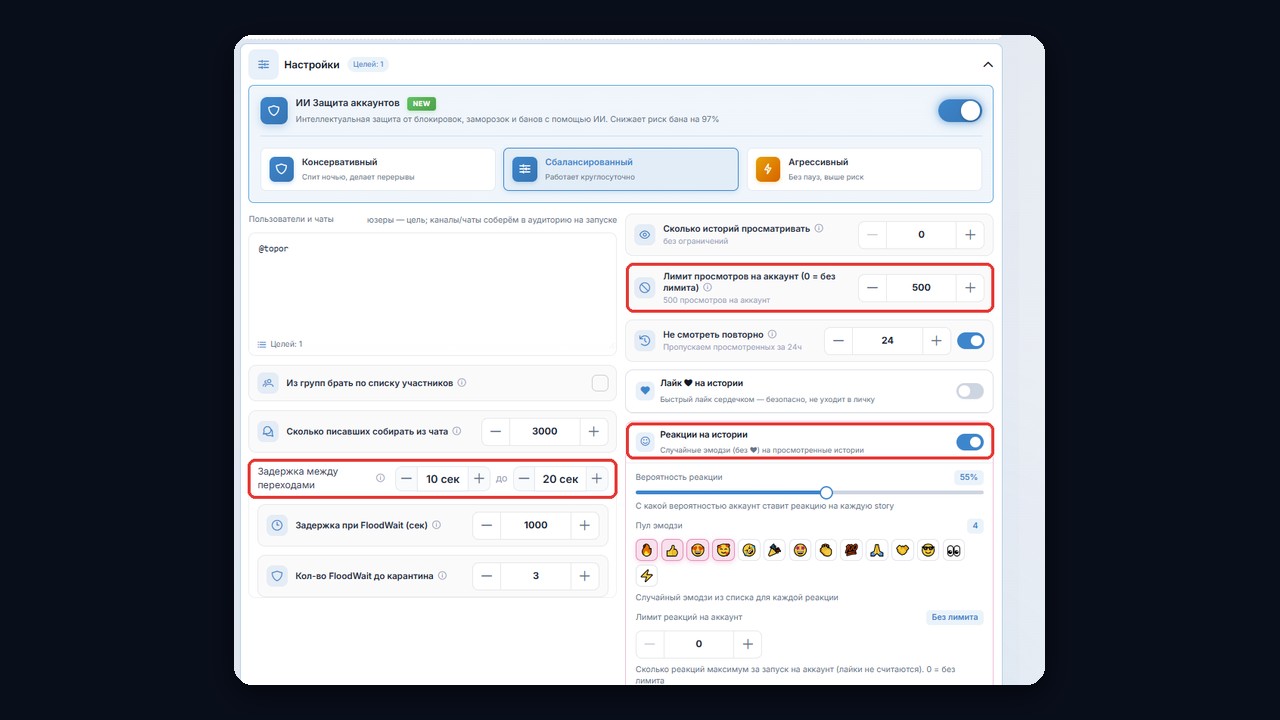Choose the Сбалансированный protection mode

621,169
